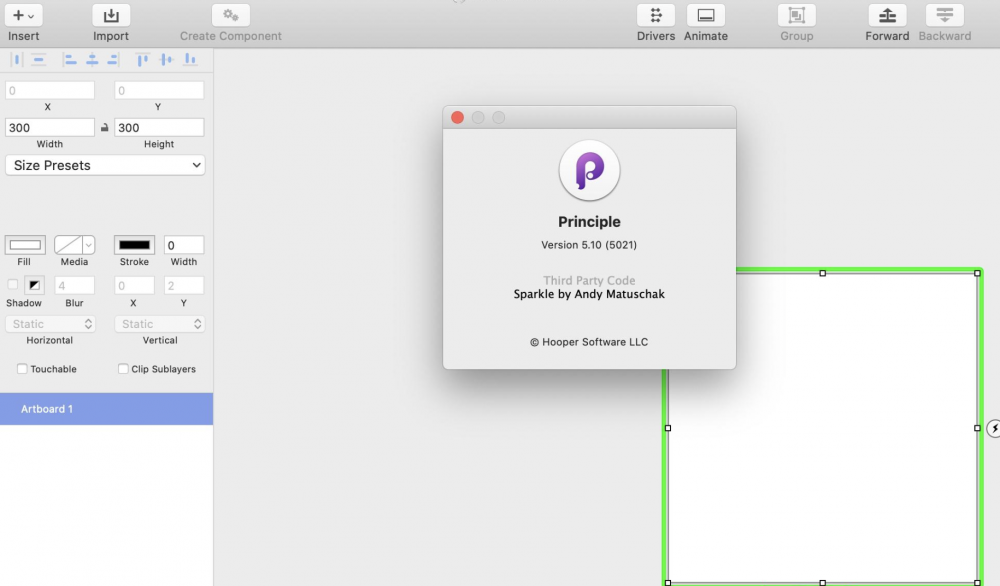Click the Hooper Software LLC copyright text
This screenshot has height=586, width=1000.
(x=589, y=342)
